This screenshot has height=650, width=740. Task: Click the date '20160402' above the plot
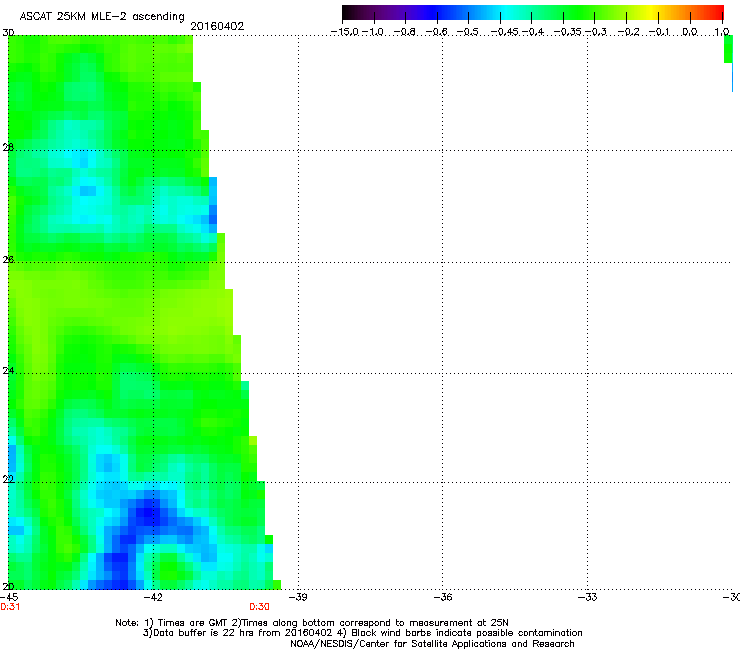[x=217, y=26]
